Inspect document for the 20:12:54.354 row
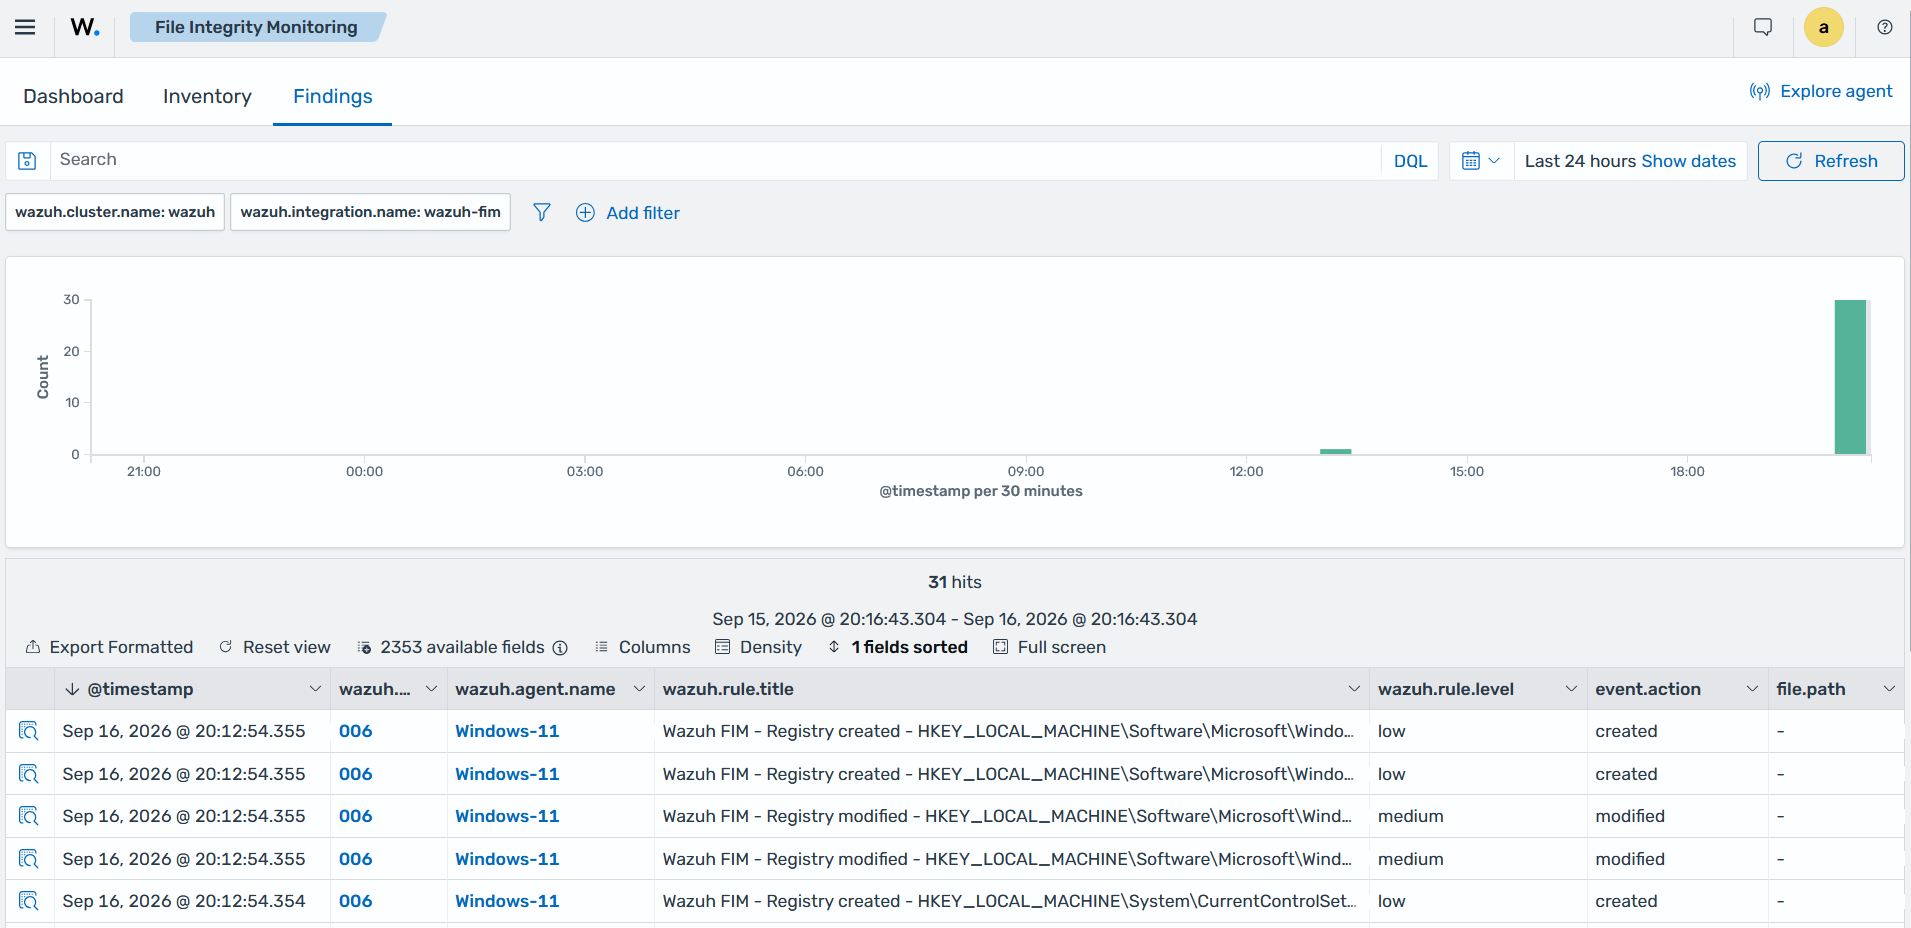The height and width of the screenshot is (928, 1911). (x=29, y=901)
